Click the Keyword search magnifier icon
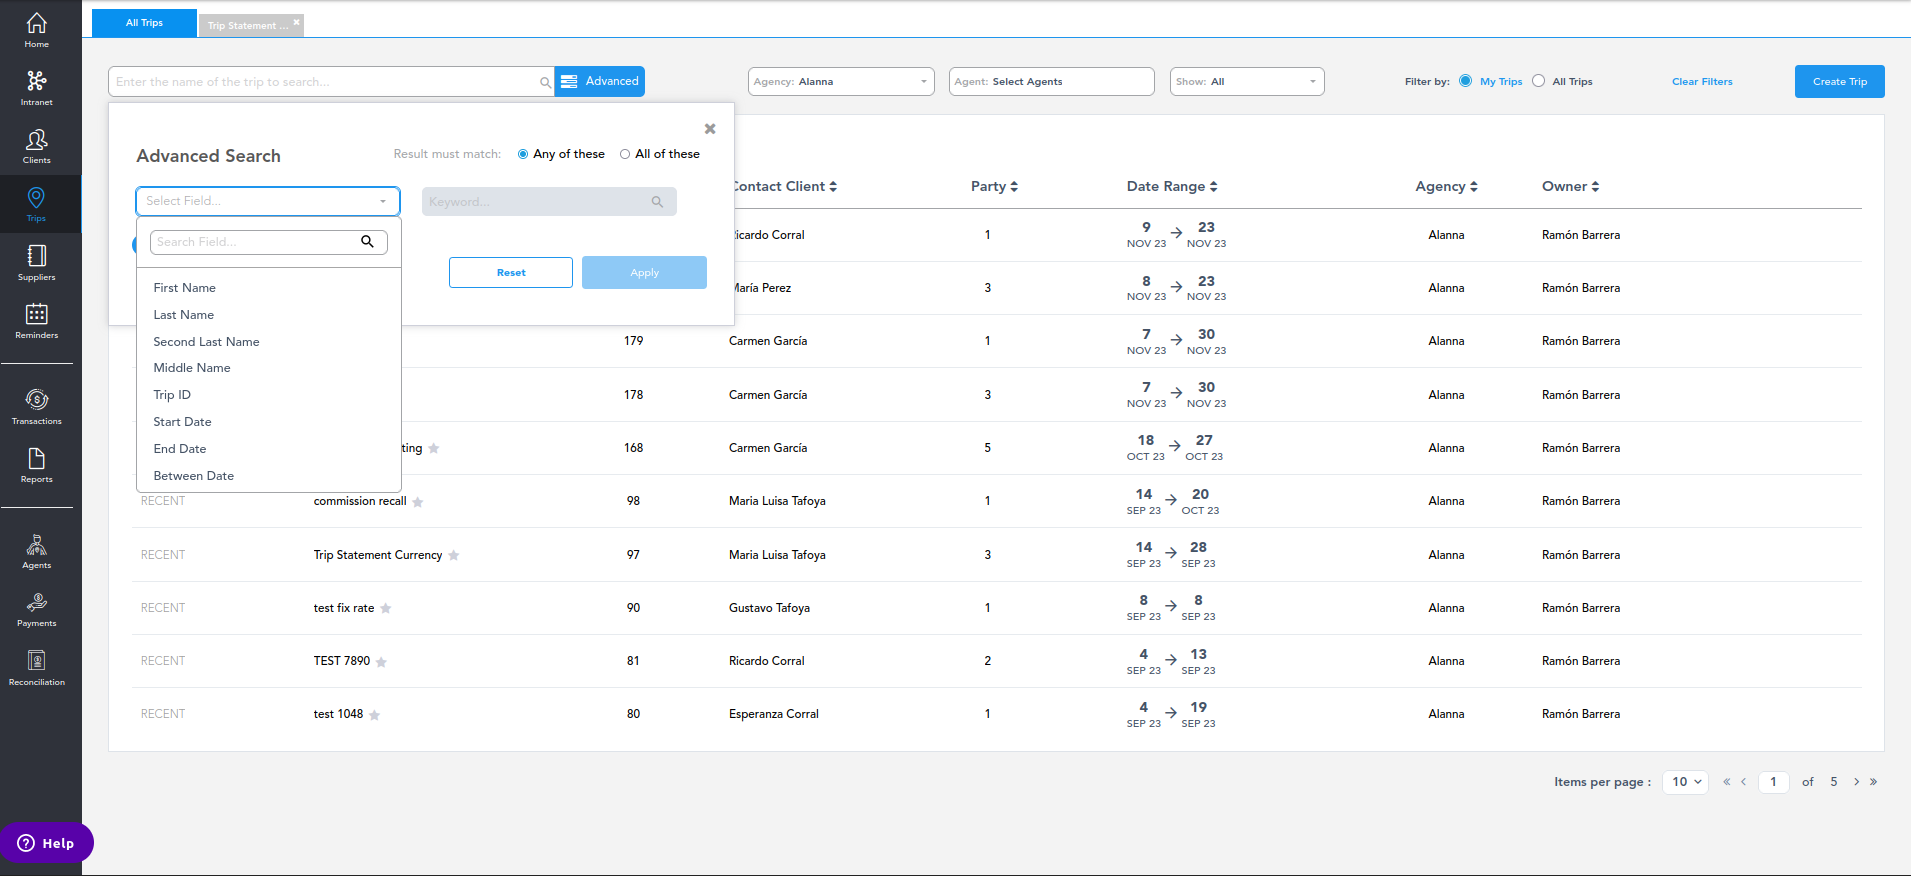The width and height of the screenshot is (1911, 876). point(657,202)
